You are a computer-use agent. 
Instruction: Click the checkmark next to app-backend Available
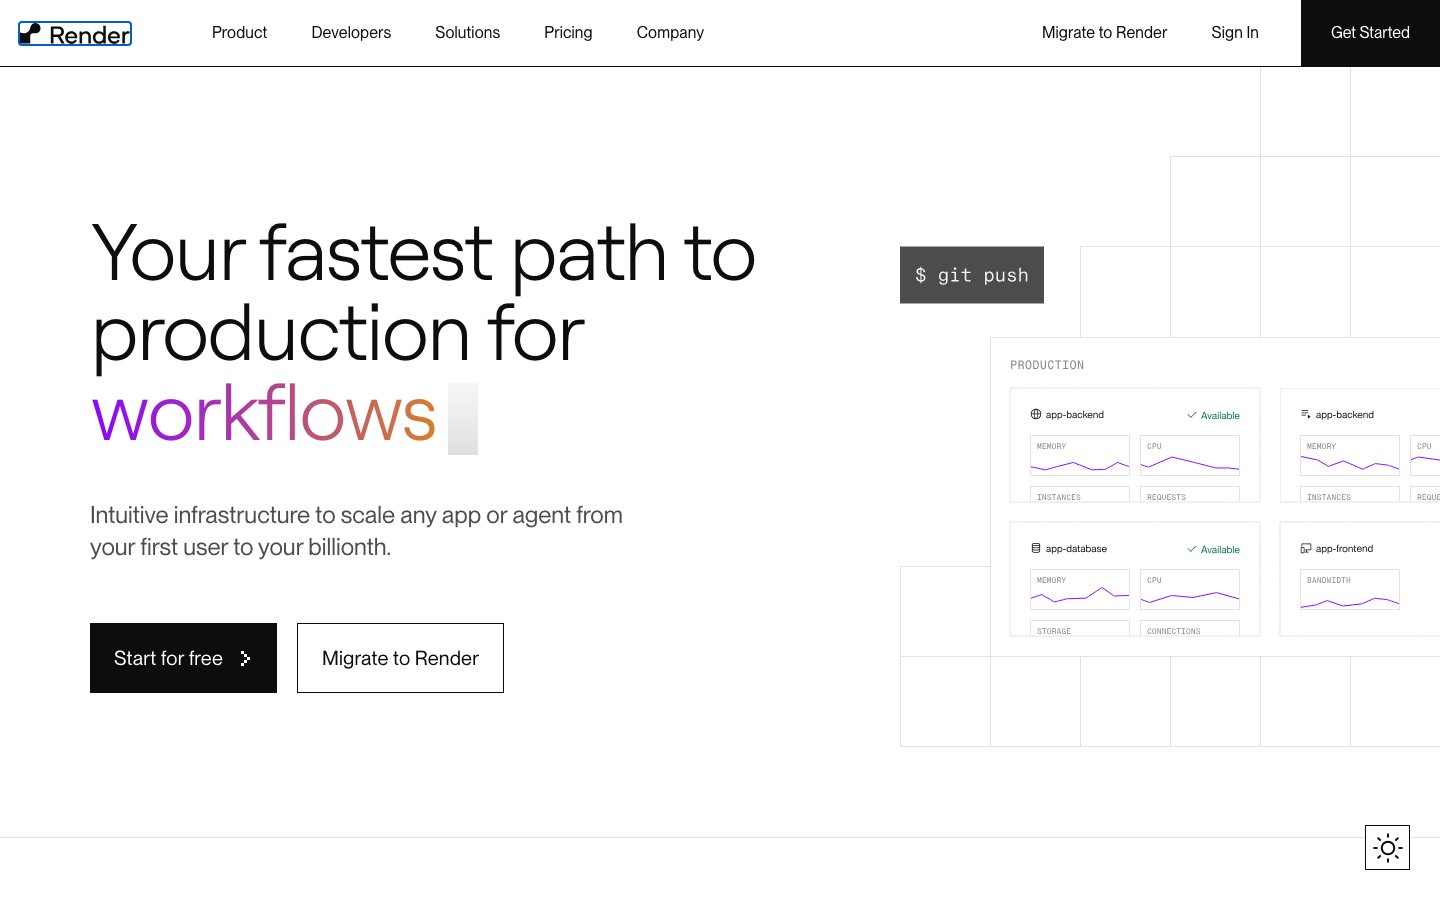coord(1192,415)
